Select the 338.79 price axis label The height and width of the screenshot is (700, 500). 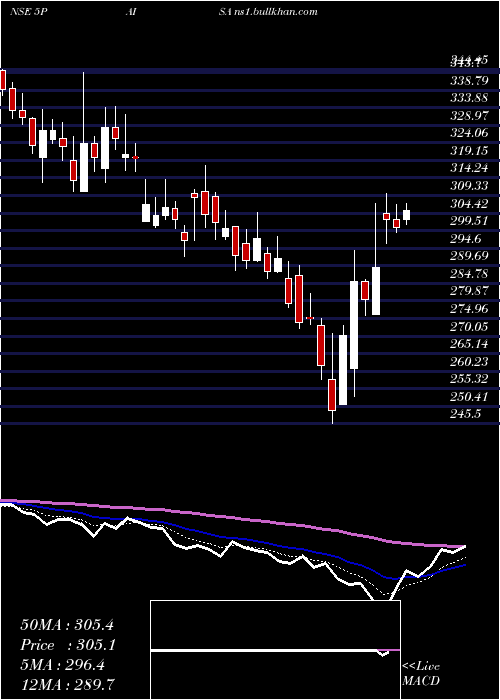click(469, 81)
